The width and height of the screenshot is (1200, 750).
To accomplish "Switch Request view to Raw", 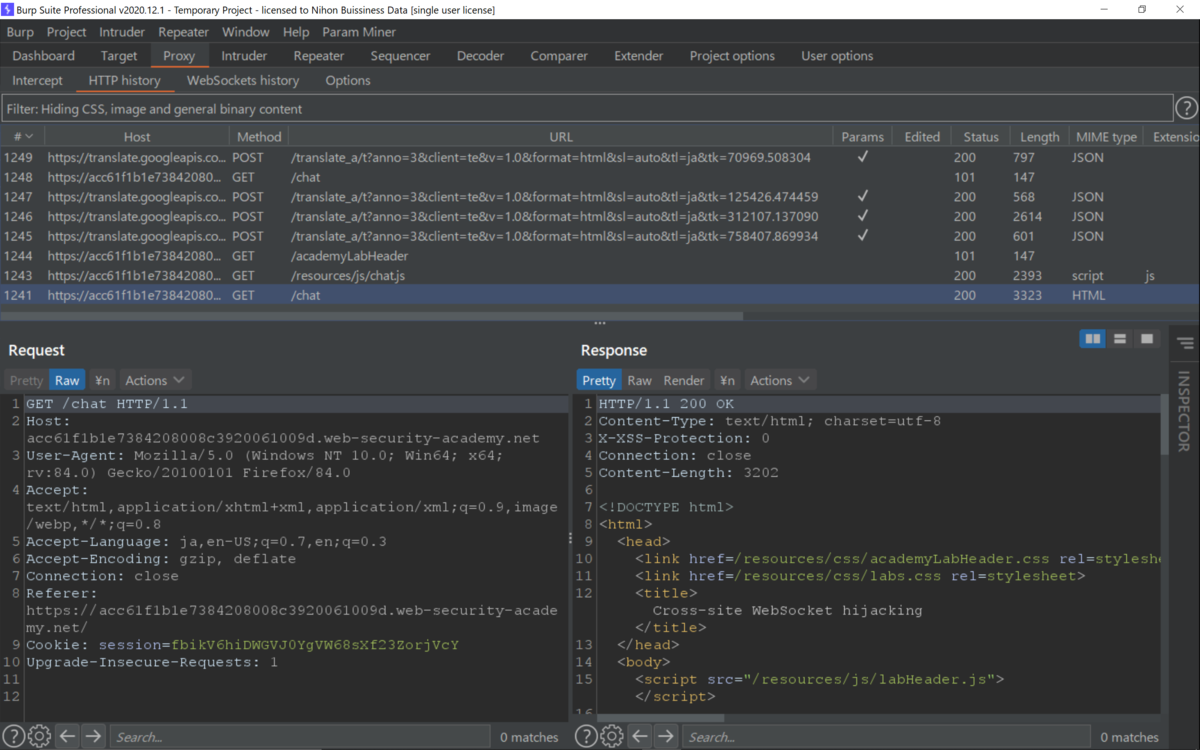I will coord(67,380).
